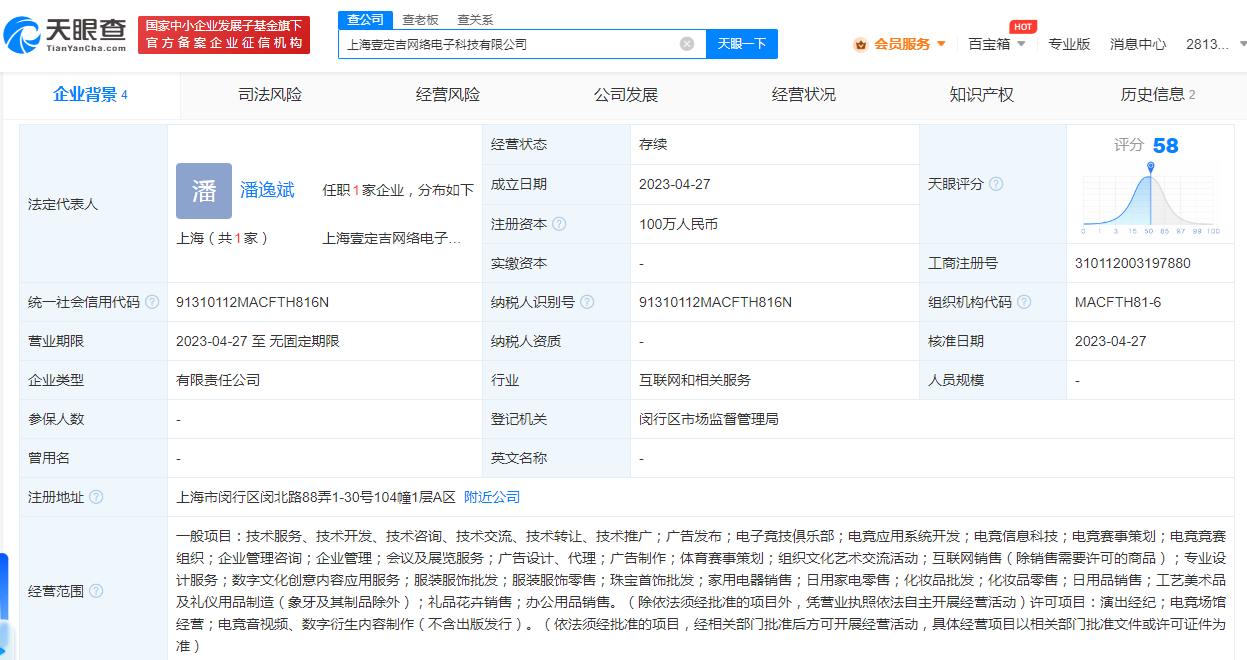Click the 天眼一下 search button
The height and width of the screenshot is (660, 1247).
742,44
